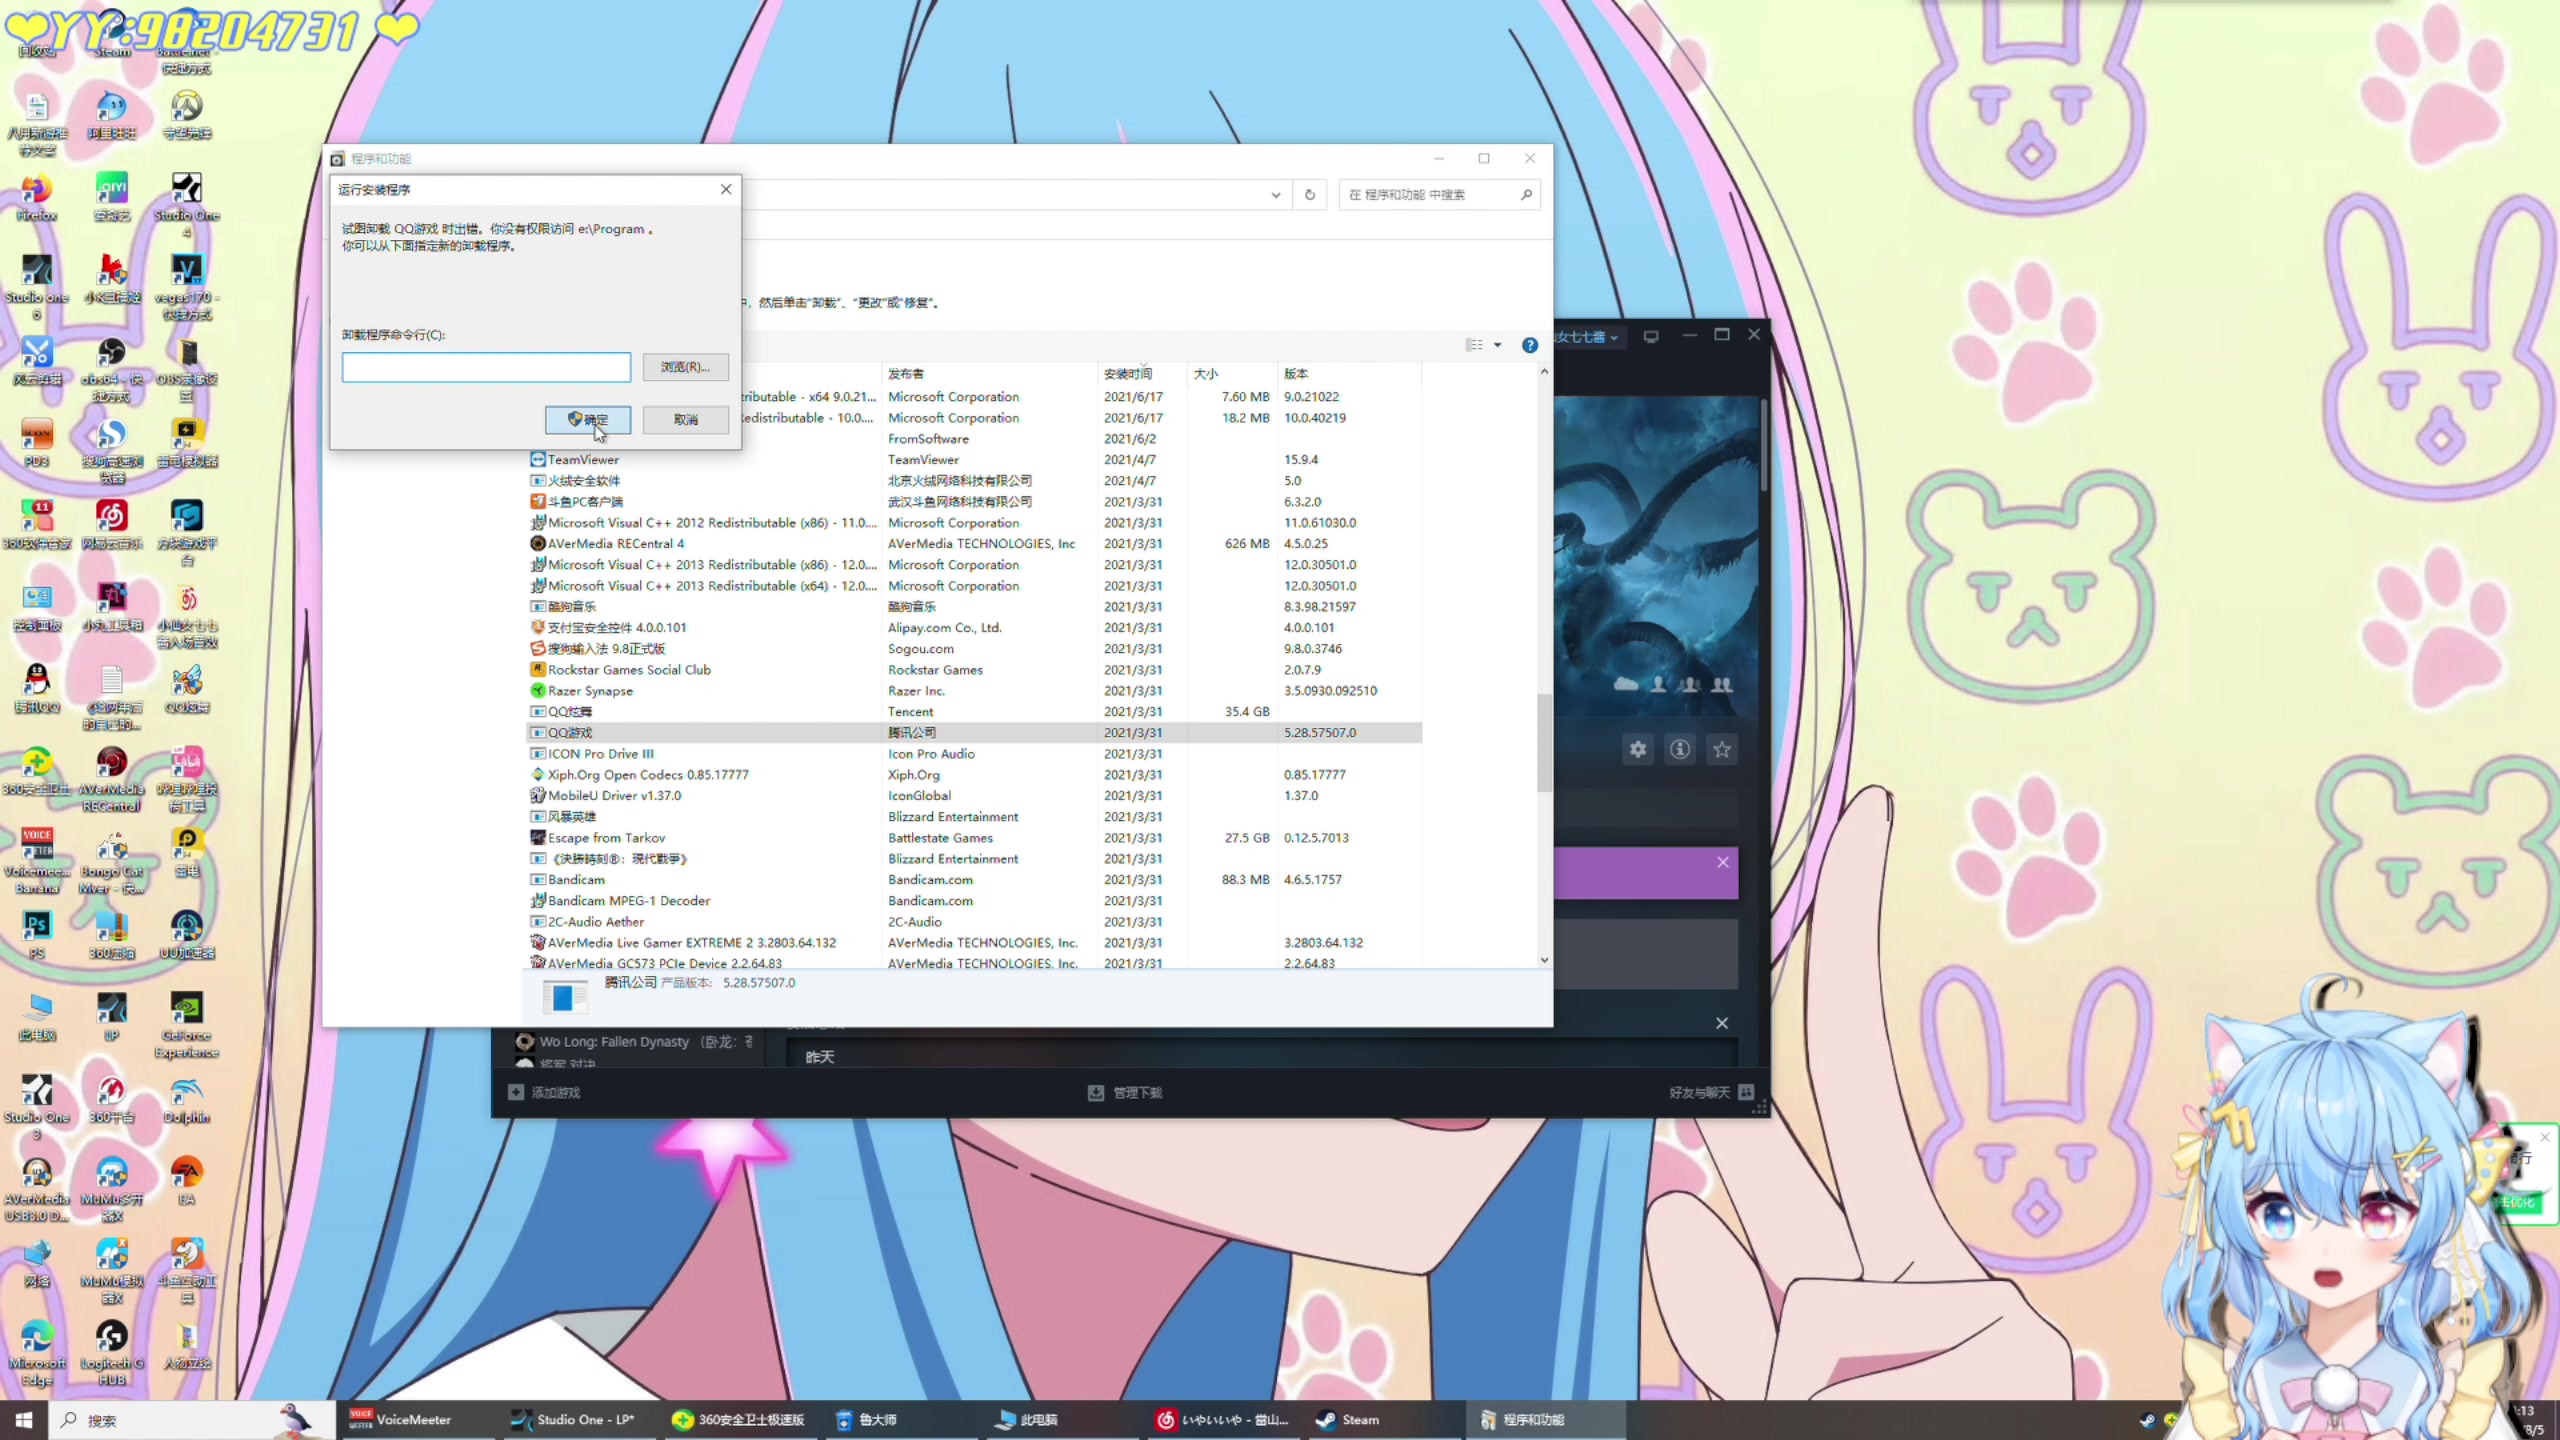The height and width of the screenshot is (1440, 2560).
Task: Open the 网易云音乐 desktop shortcut
Action: (112, 526)
